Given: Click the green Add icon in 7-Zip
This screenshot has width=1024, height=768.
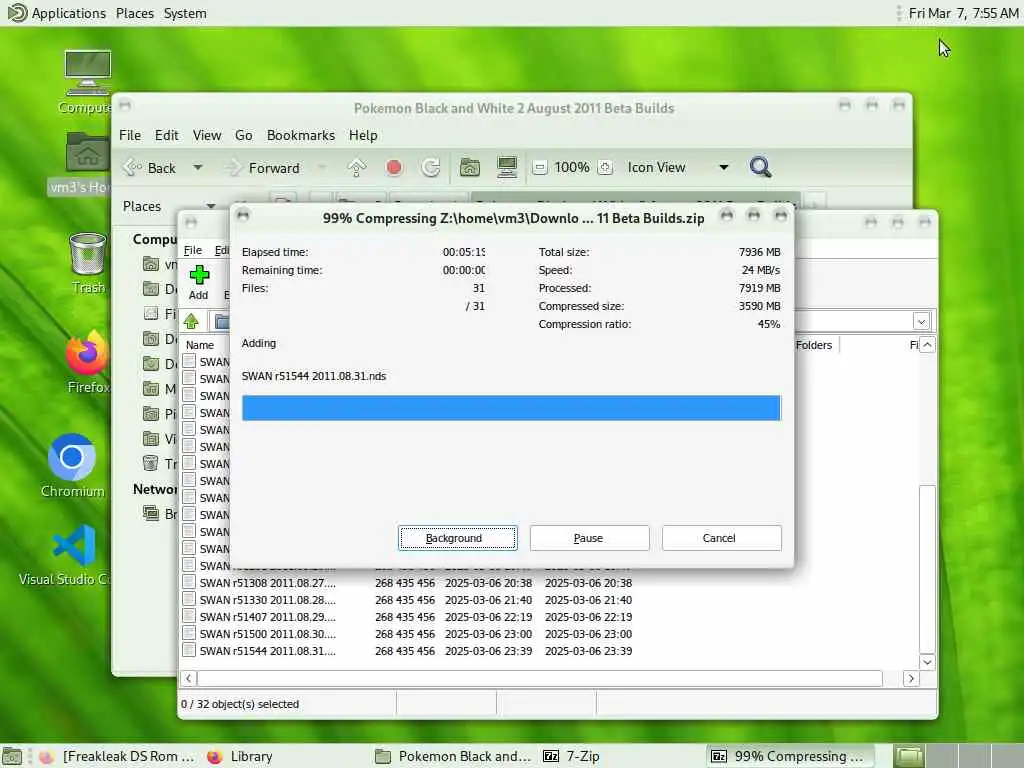Looking at the screenshot, I should (199, 275).
